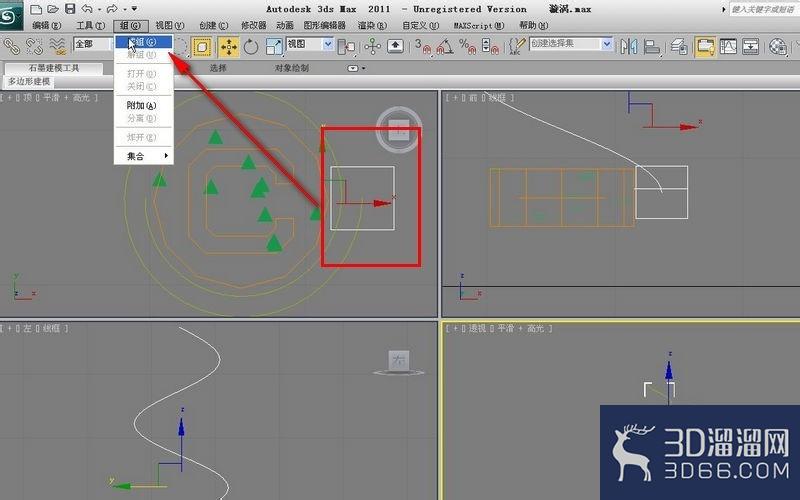This screenshot has width=800, height=500.
Task: Activate the Select and Manipulate tool
Action: click(x=372, y=47)
